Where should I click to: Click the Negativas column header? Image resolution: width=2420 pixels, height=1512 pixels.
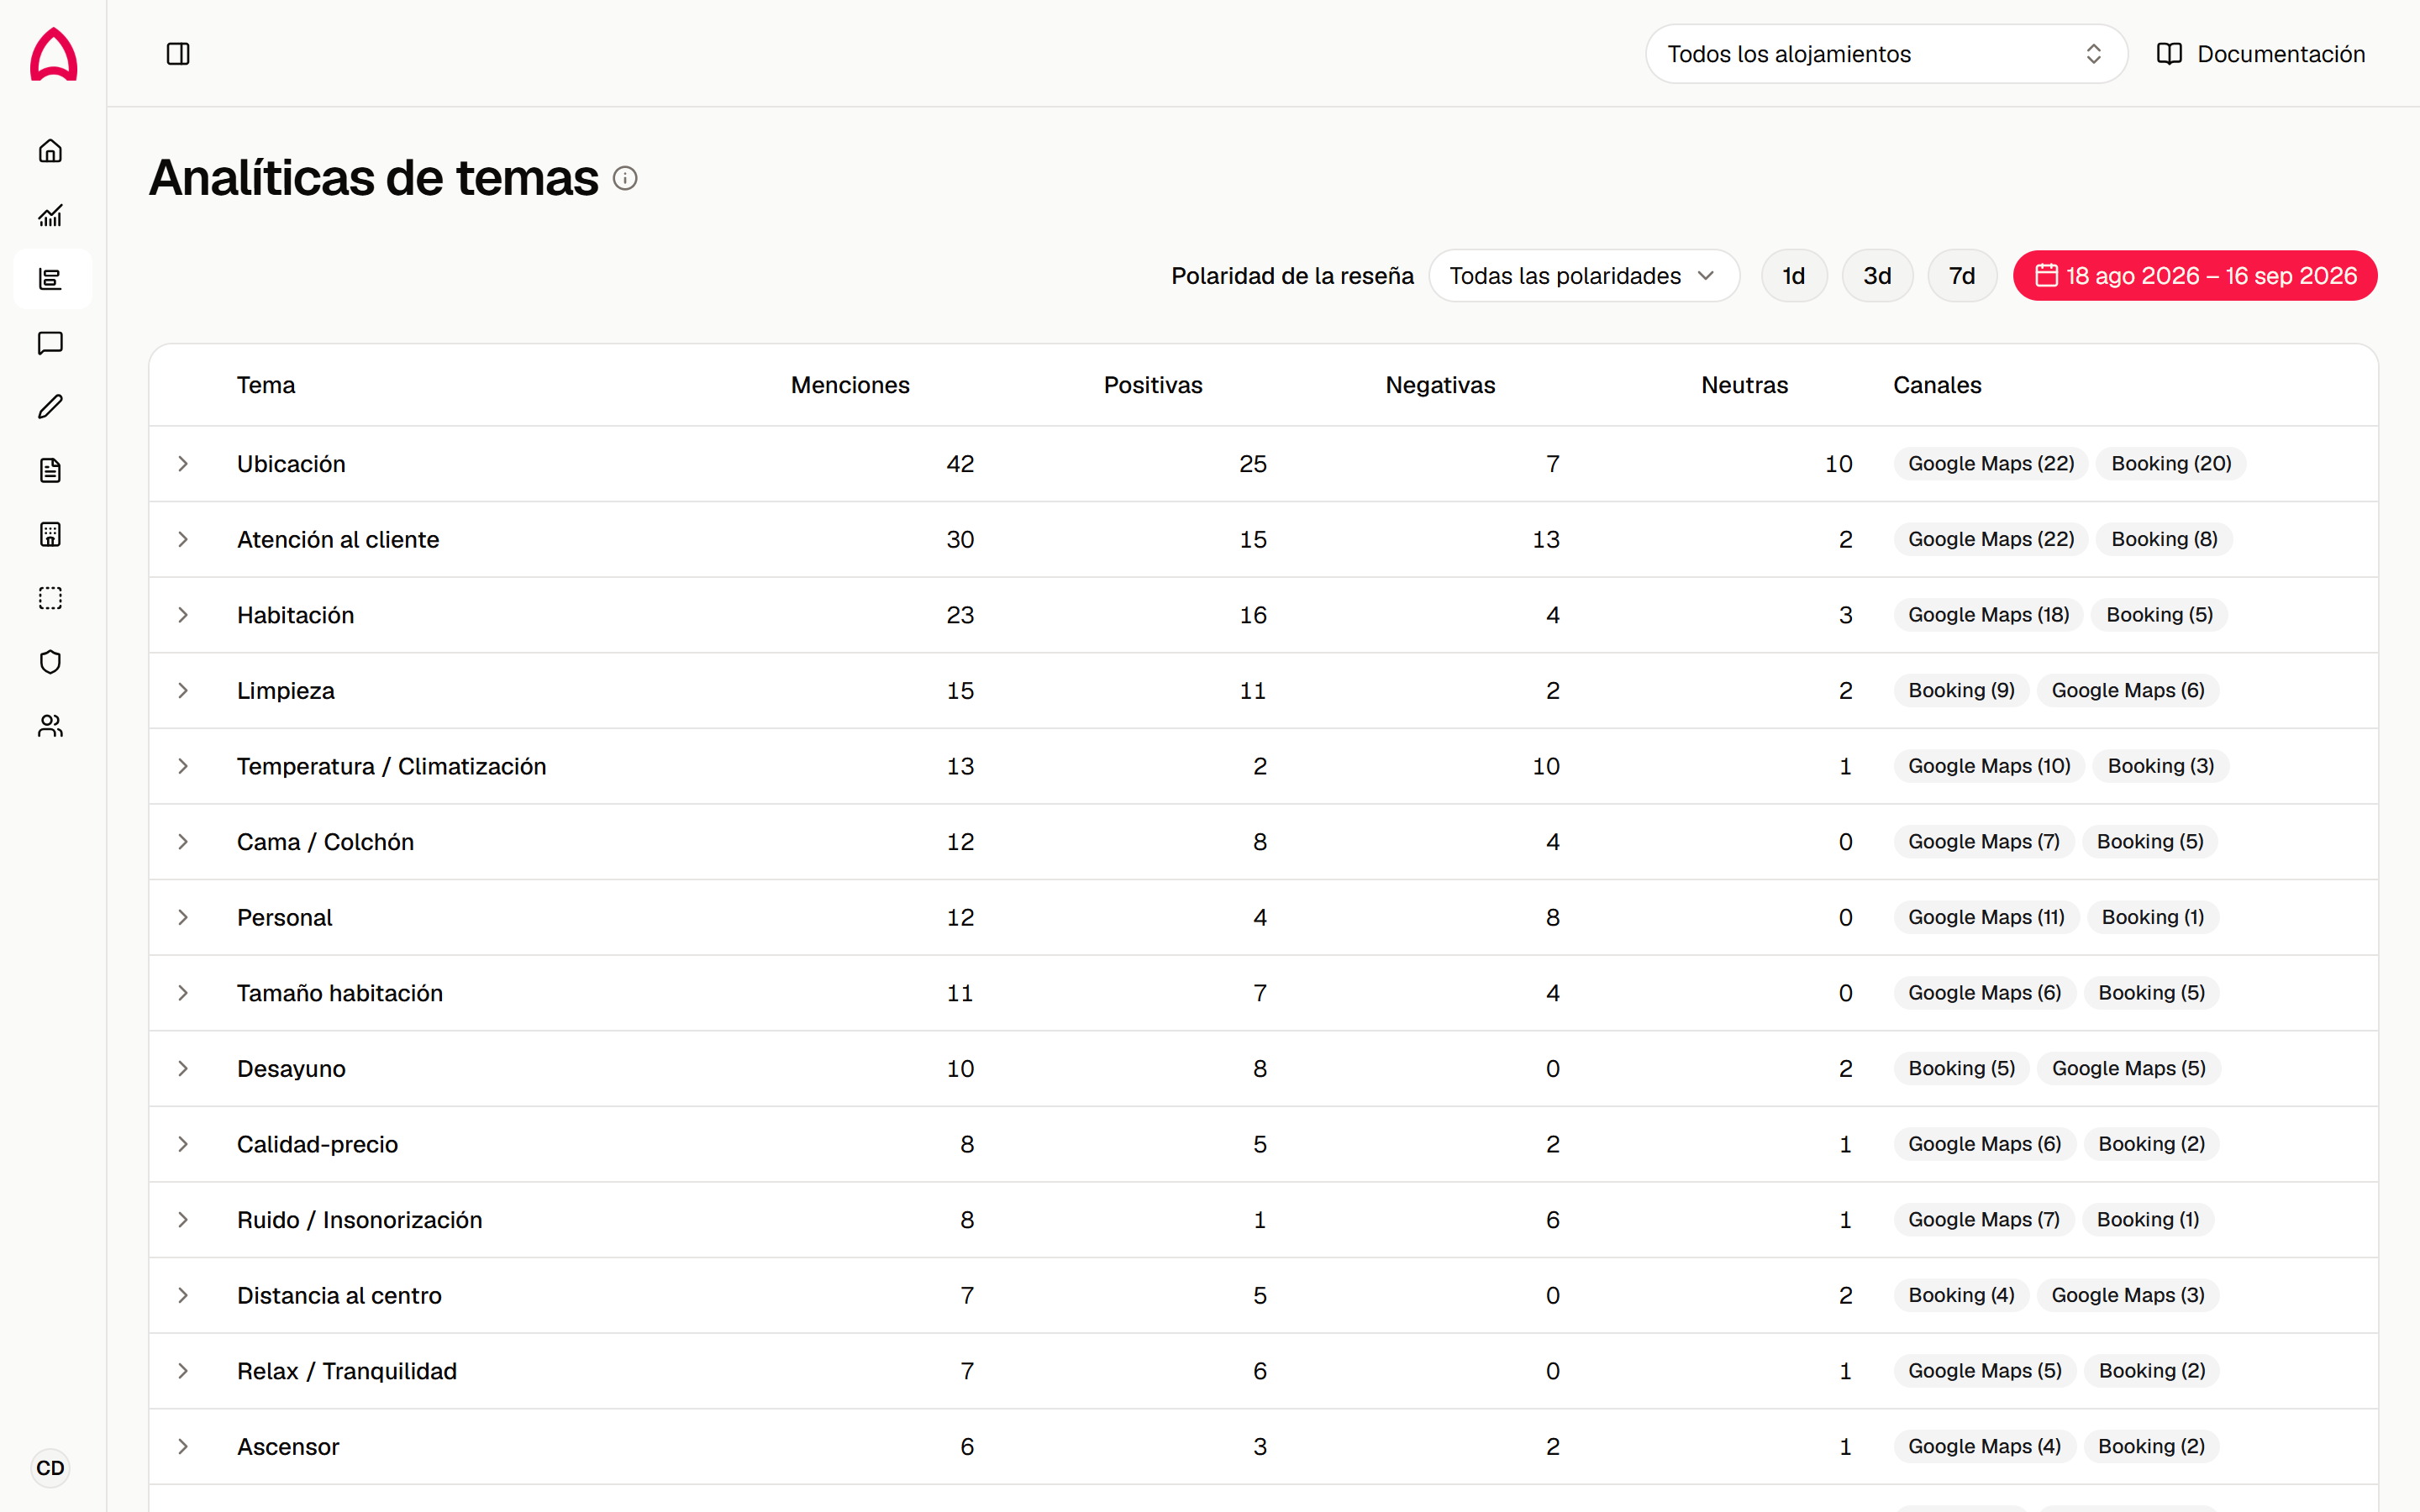click(x=1440, y=385)
